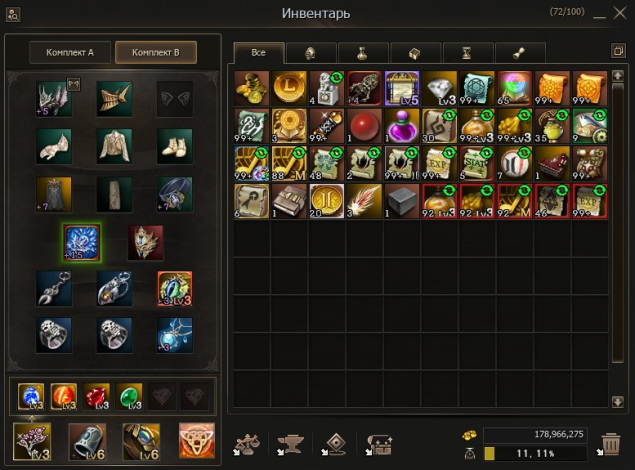Open the anvil crafting icon
This screenshot has height=470, width=635.
(x=290, y=444)
